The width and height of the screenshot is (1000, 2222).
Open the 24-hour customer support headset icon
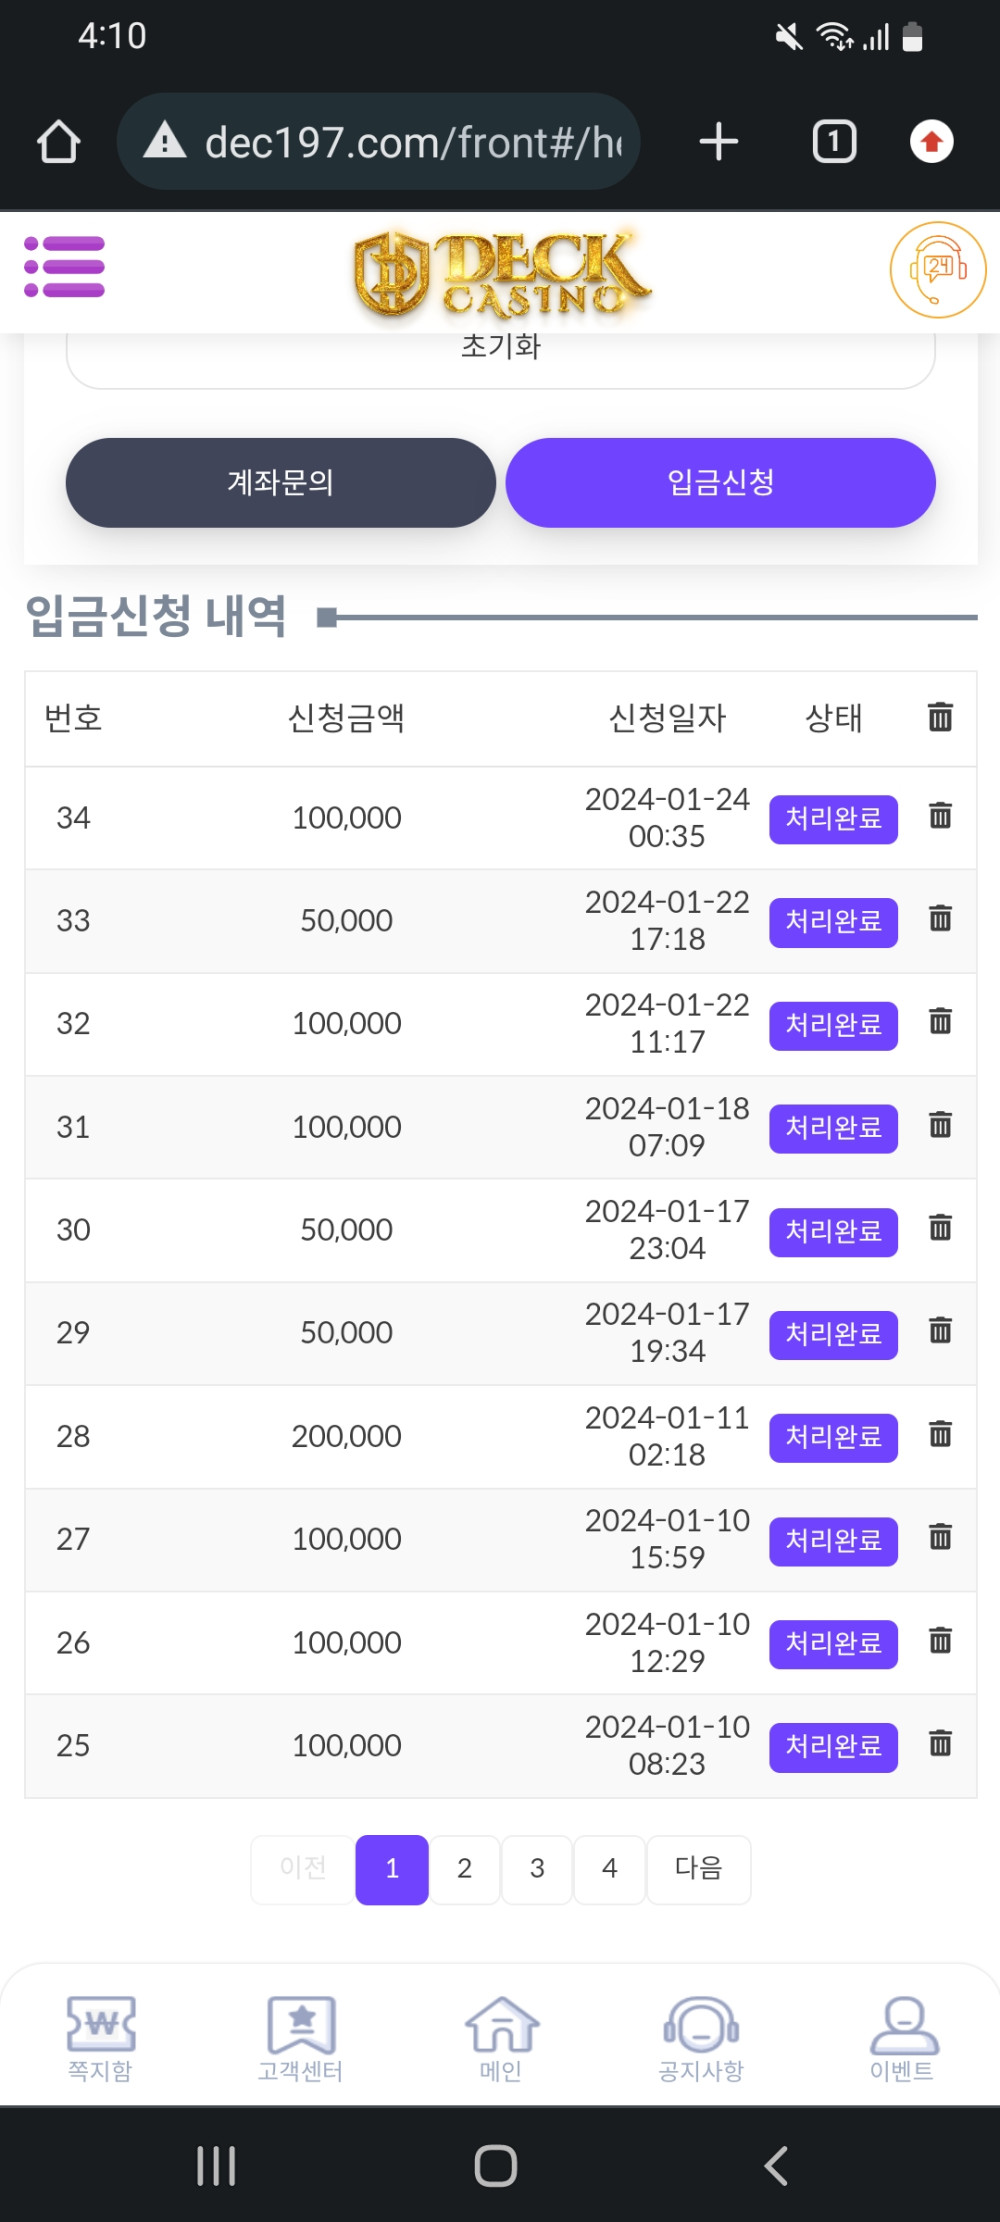(937, 270)
